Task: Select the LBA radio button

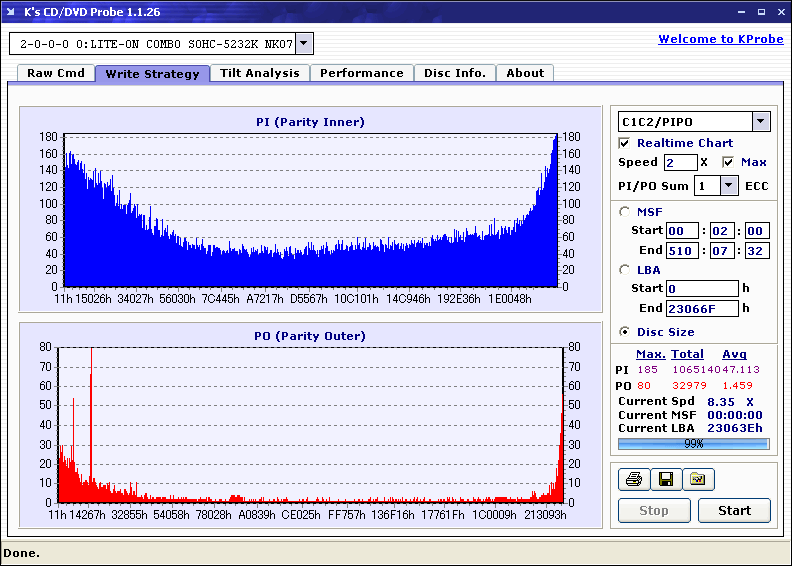Action: pos(625,270)
